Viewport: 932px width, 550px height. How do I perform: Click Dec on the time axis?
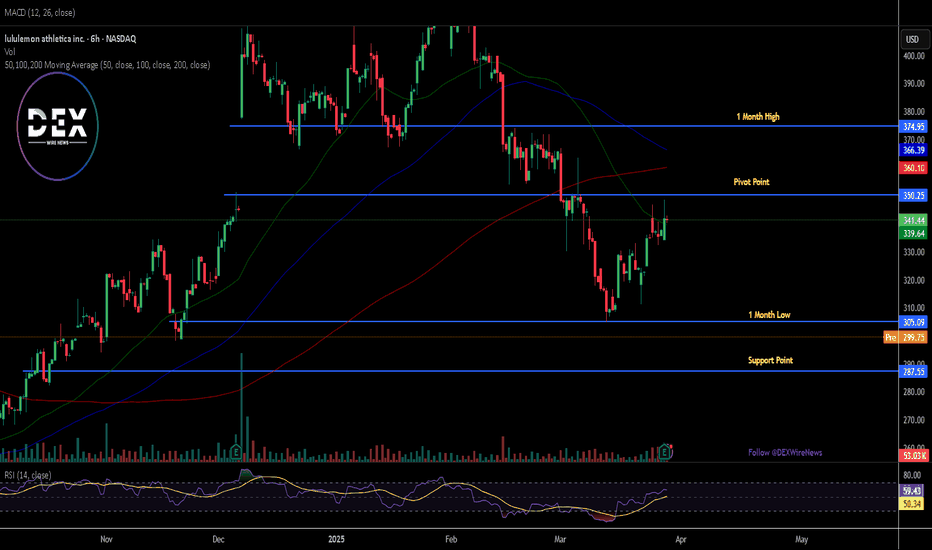coord(218,539)
